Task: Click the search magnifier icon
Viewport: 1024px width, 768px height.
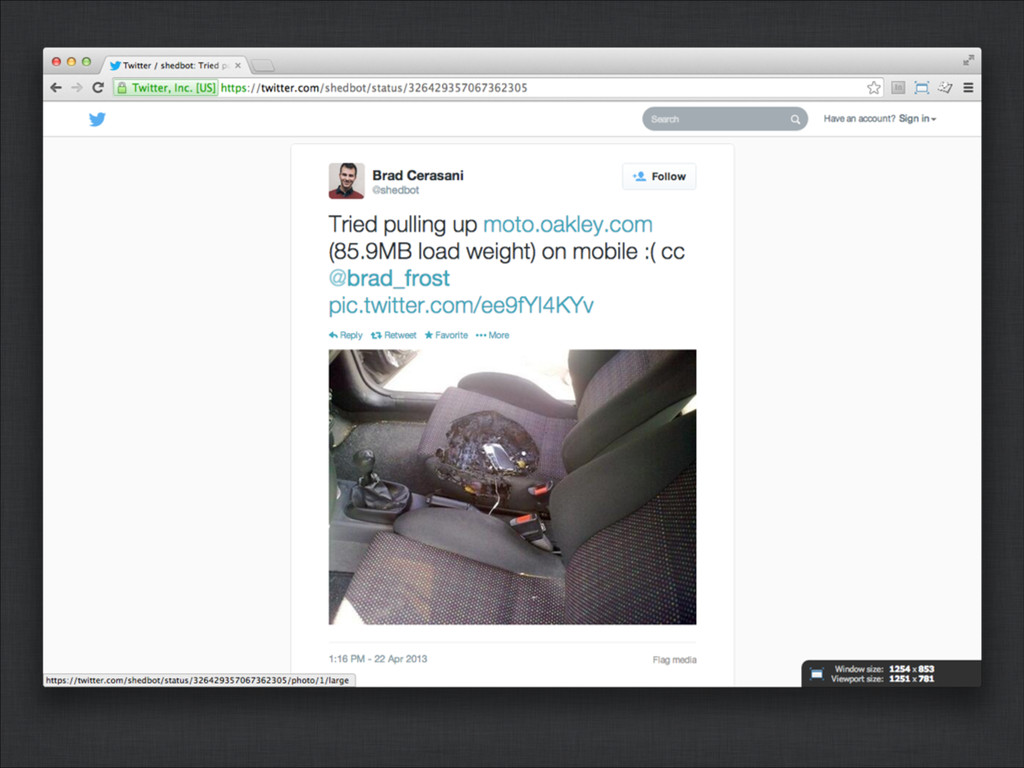Action: tap(795, 120)
